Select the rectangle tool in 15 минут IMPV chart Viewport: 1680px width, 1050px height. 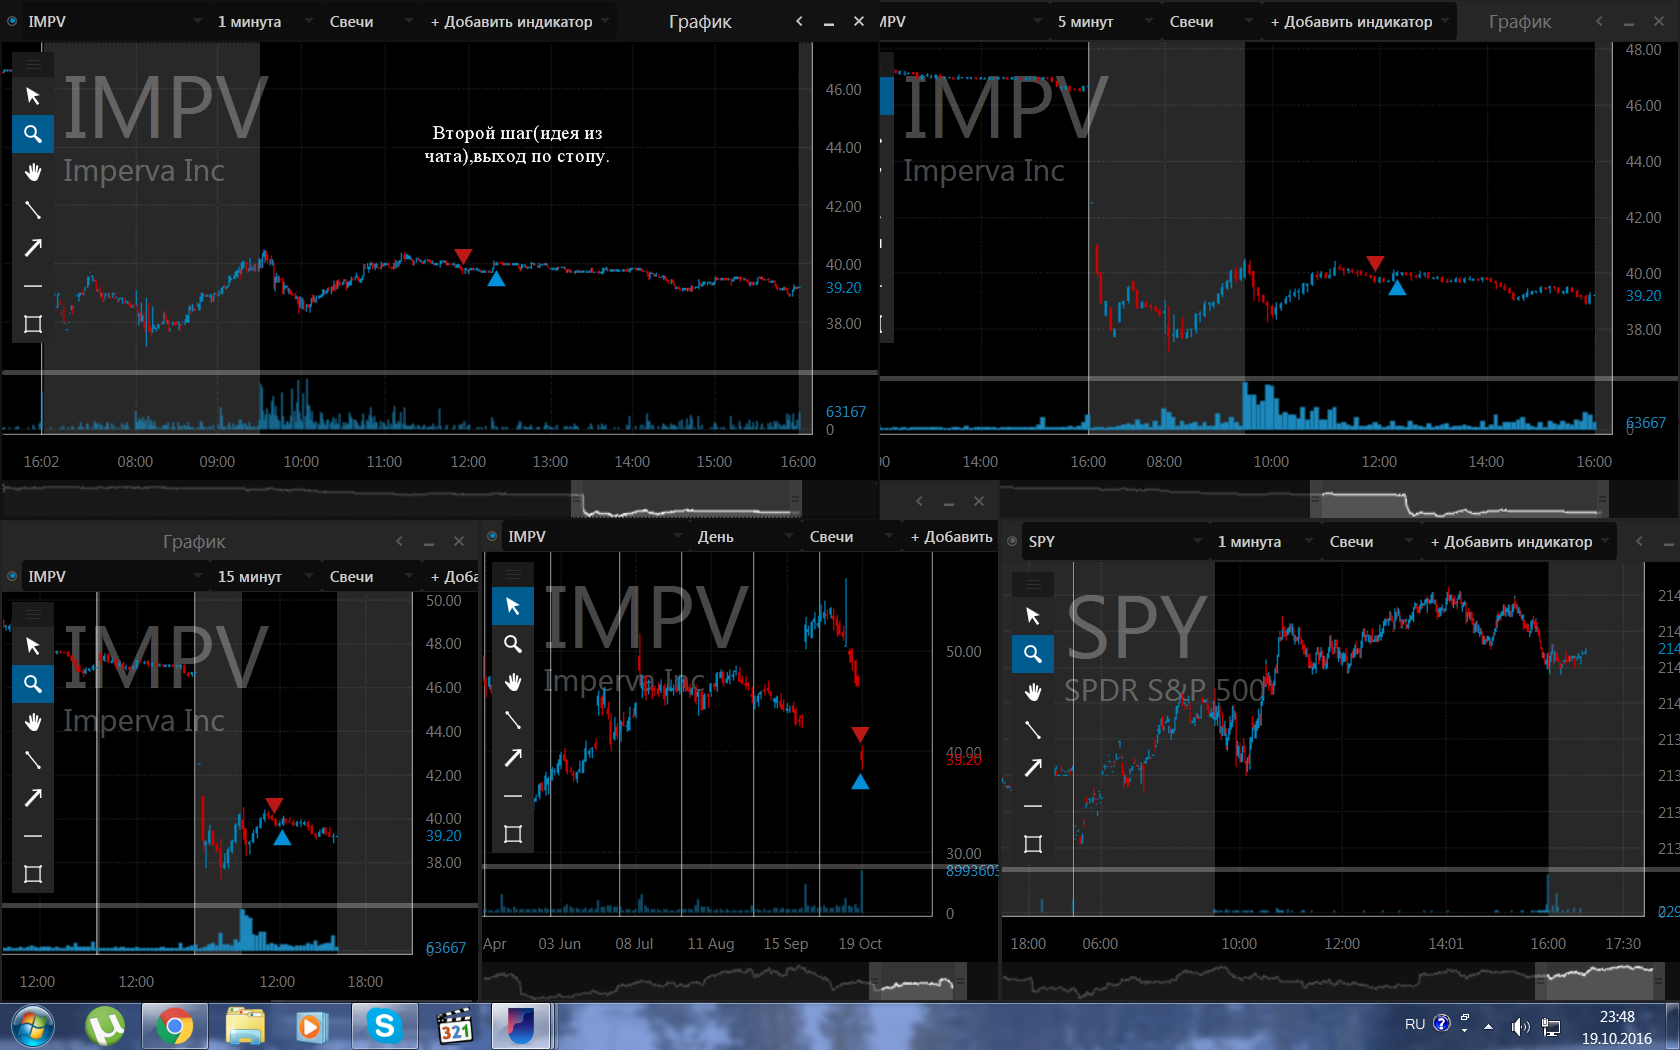coord(33,874)
